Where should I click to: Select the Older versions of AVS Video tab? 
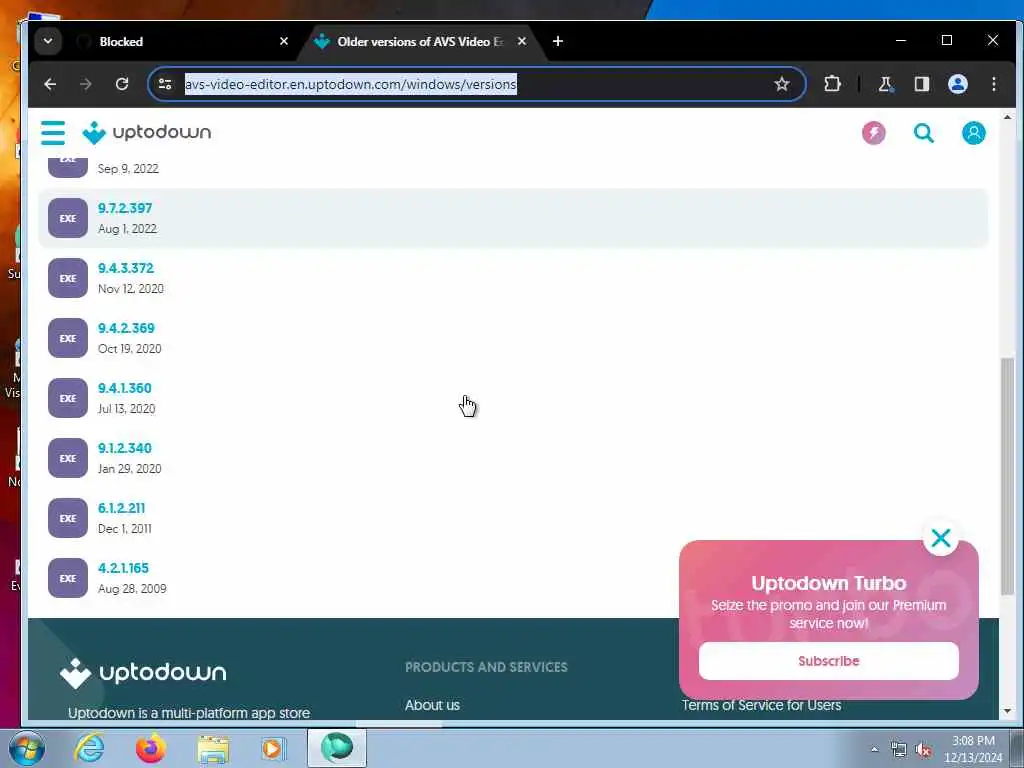420,42
